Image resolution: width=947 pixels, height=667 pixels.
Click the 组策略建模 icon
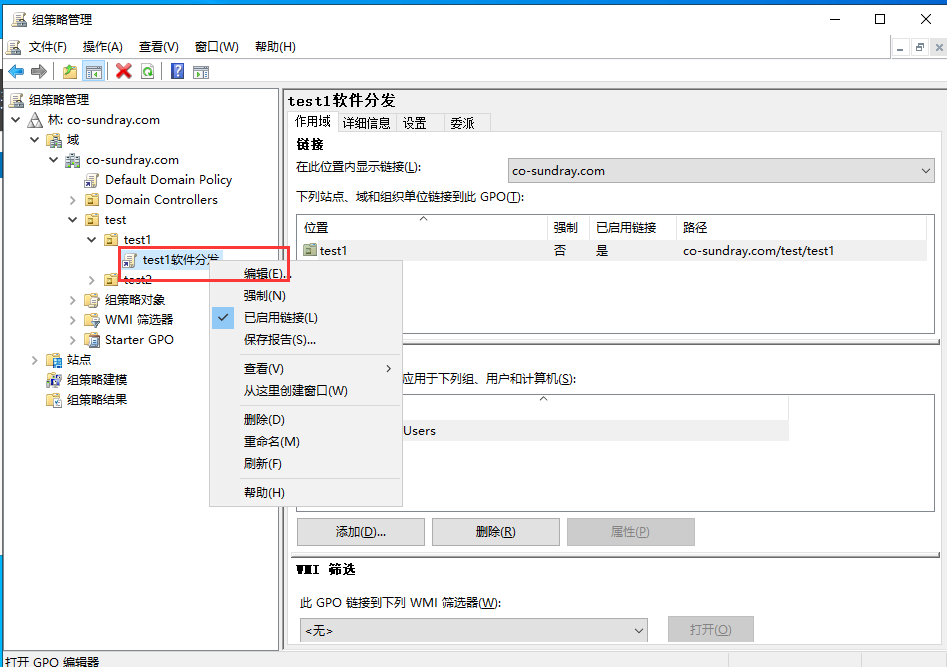54,380
